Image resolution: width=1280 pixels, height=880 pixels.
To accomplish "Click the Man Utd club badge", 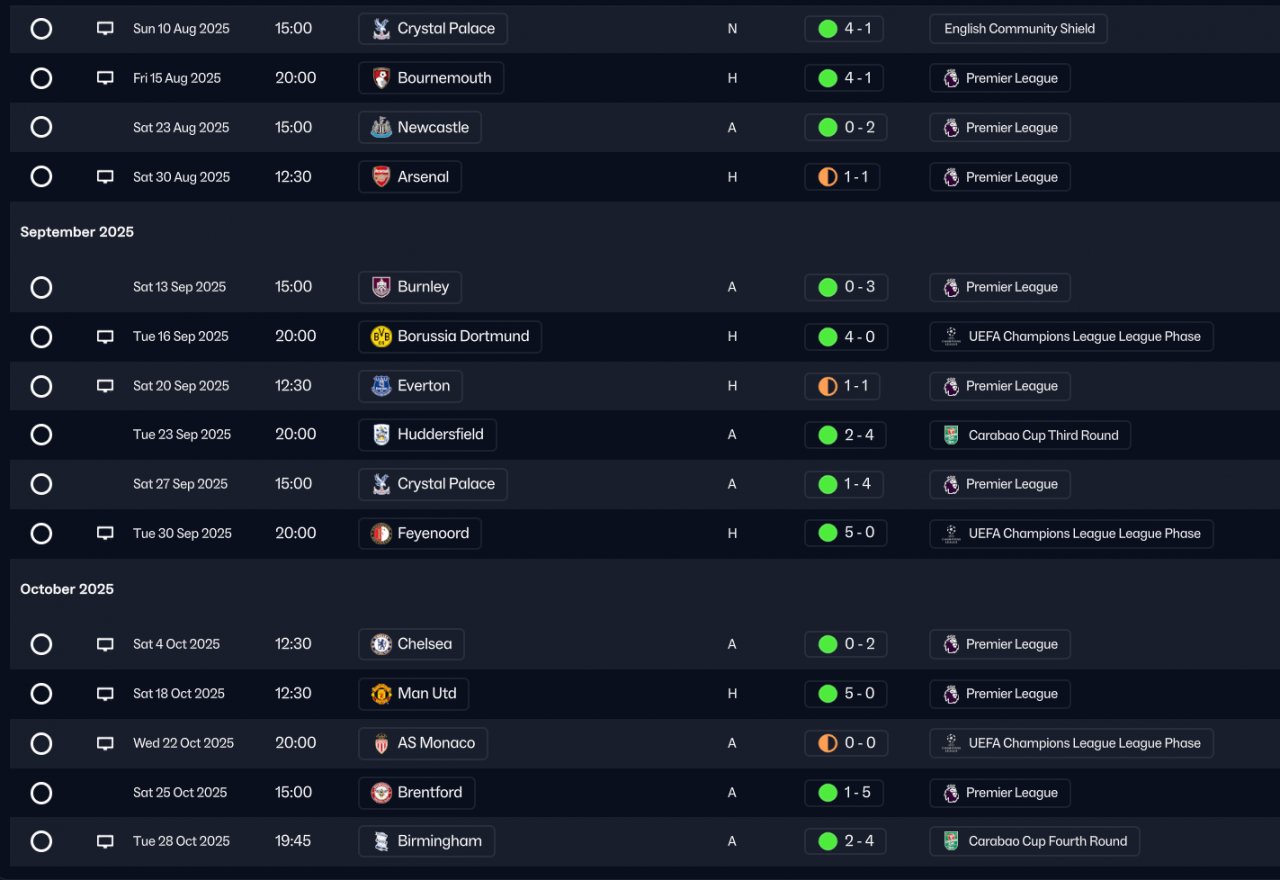I will (x=381, y=694).
